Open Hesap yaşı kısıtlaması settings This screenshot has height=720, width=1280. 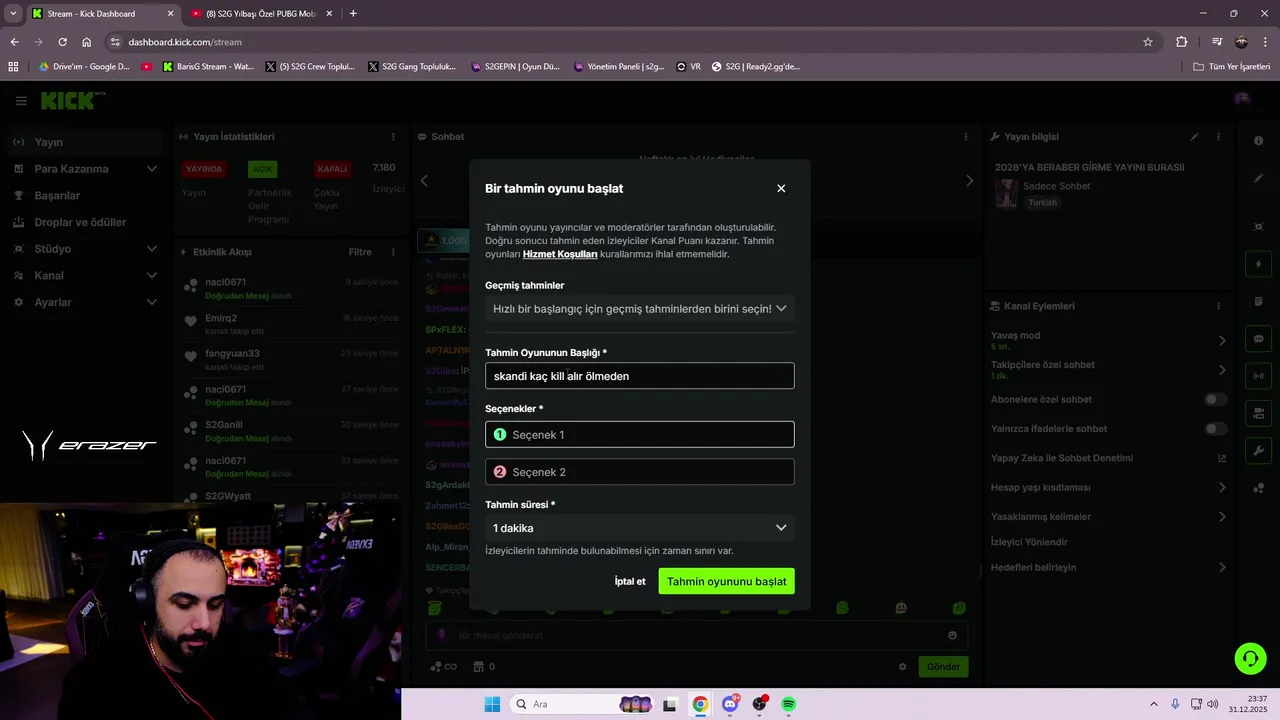[x=1108, y=487]
